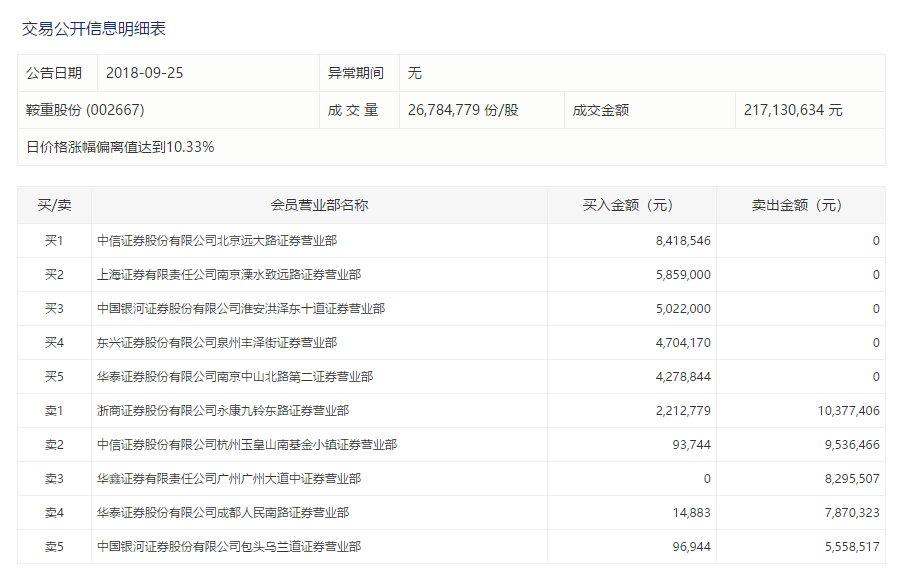Click the 无 value beside 异常期间
Image resolution: width=904 pixels, height=578 pixels.
coord(415,73)
